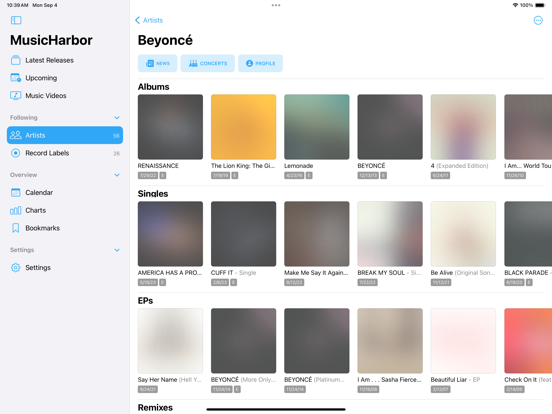552x414 pixels.
Task: Click the Lemonade title text
Action: click(299, 166)
